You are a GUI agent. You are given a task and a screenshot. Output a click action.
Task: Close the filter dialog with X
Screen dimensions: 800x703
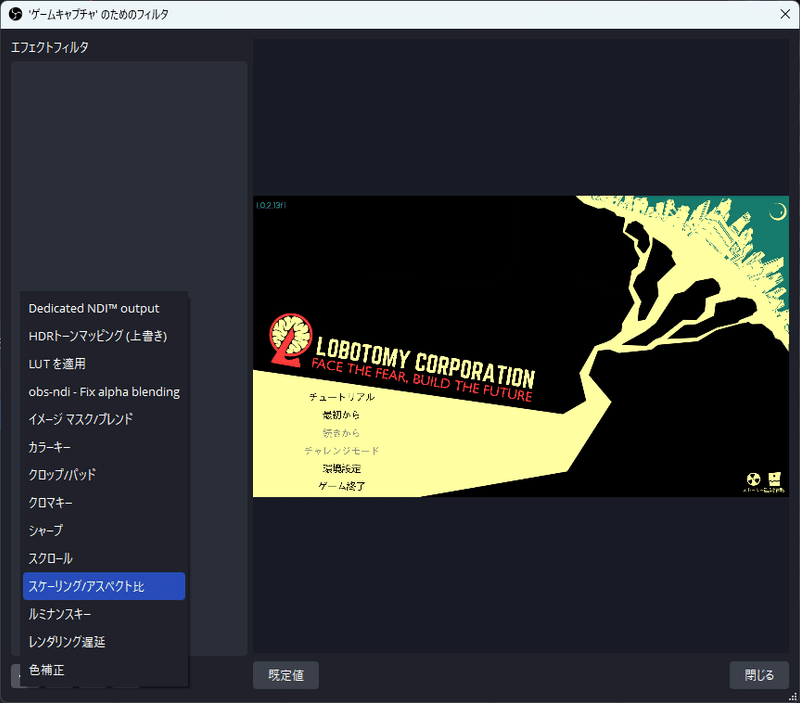(785, 14)
